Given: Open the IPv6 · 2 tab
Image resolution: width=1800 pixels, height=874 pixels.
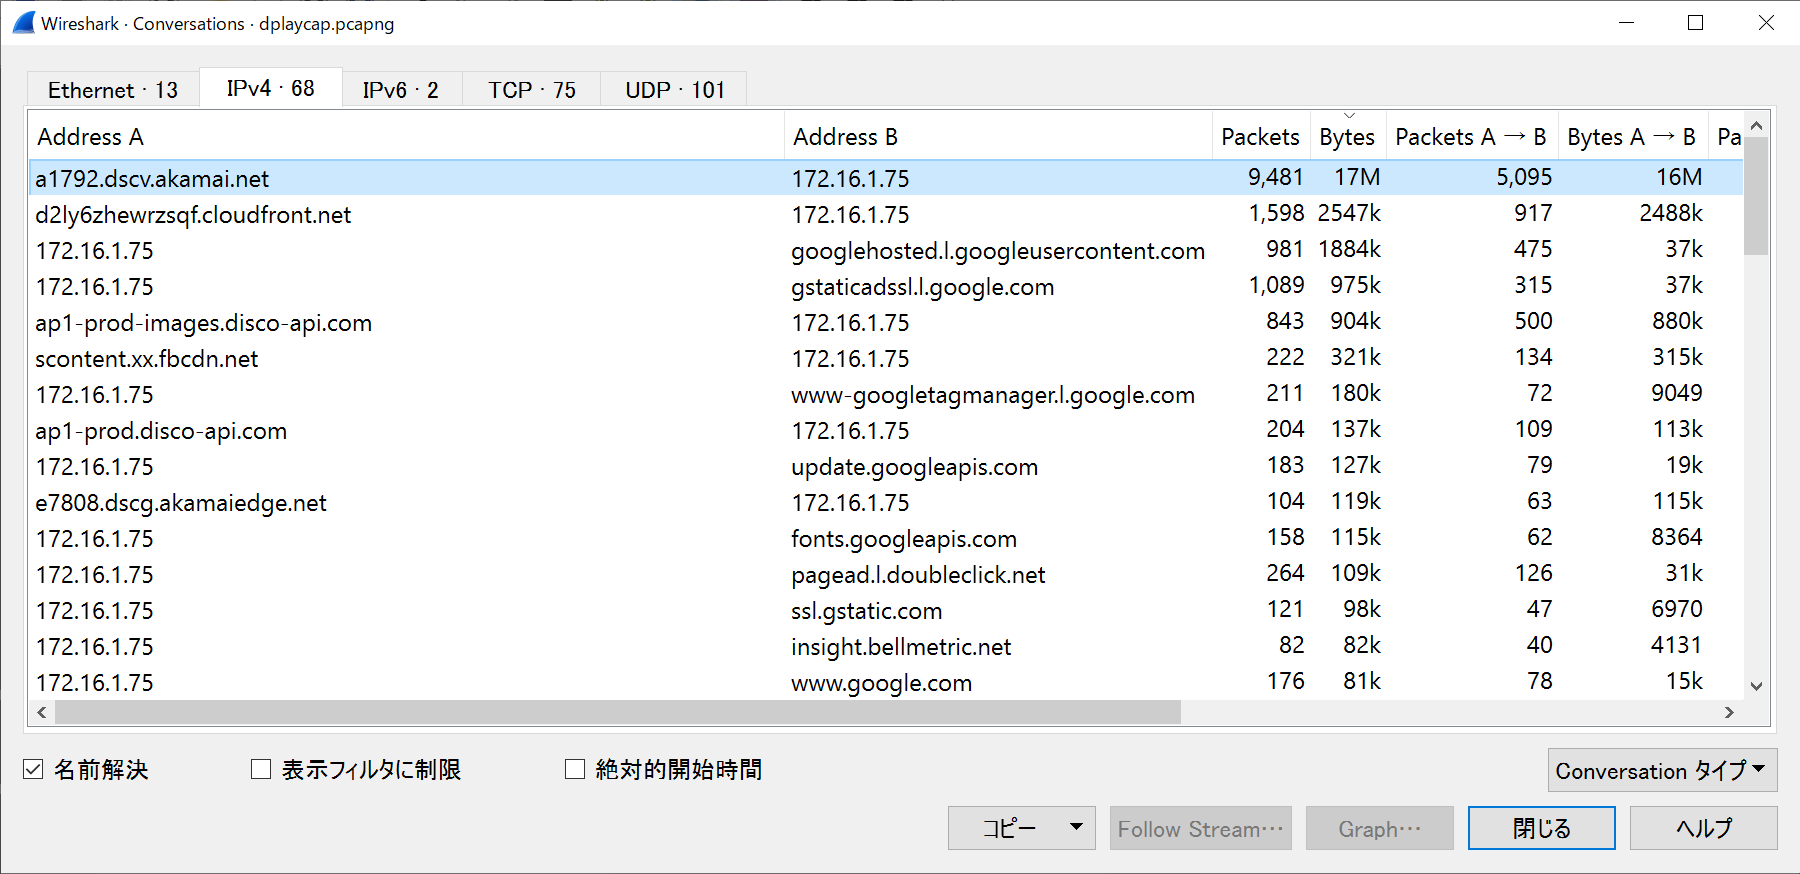Looking at the screenshot, I should pos(401,90).
